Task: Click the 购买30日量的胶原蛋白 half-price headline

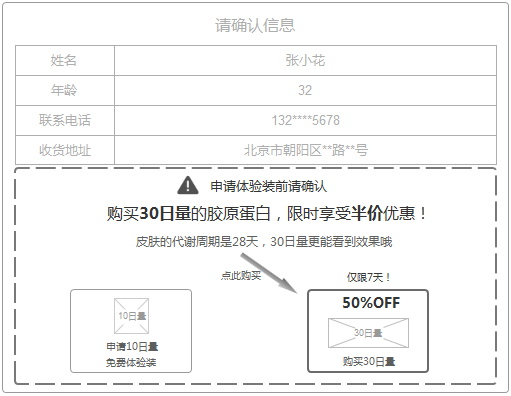Action: coord(266,213)
